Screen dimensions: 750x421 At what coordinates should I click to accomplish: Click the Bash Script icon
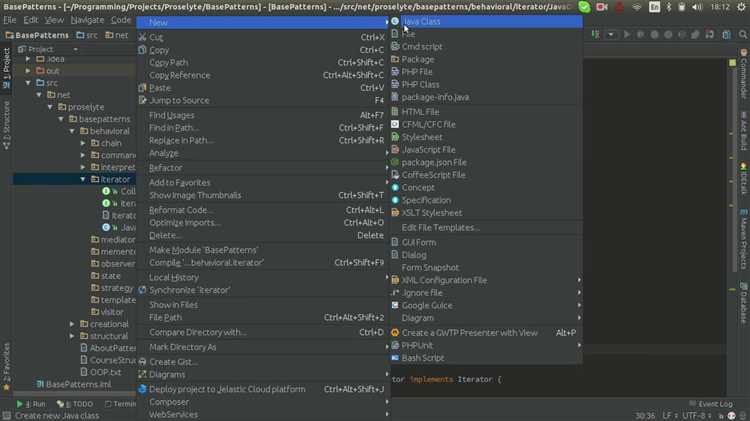click(x=395, y=358)
